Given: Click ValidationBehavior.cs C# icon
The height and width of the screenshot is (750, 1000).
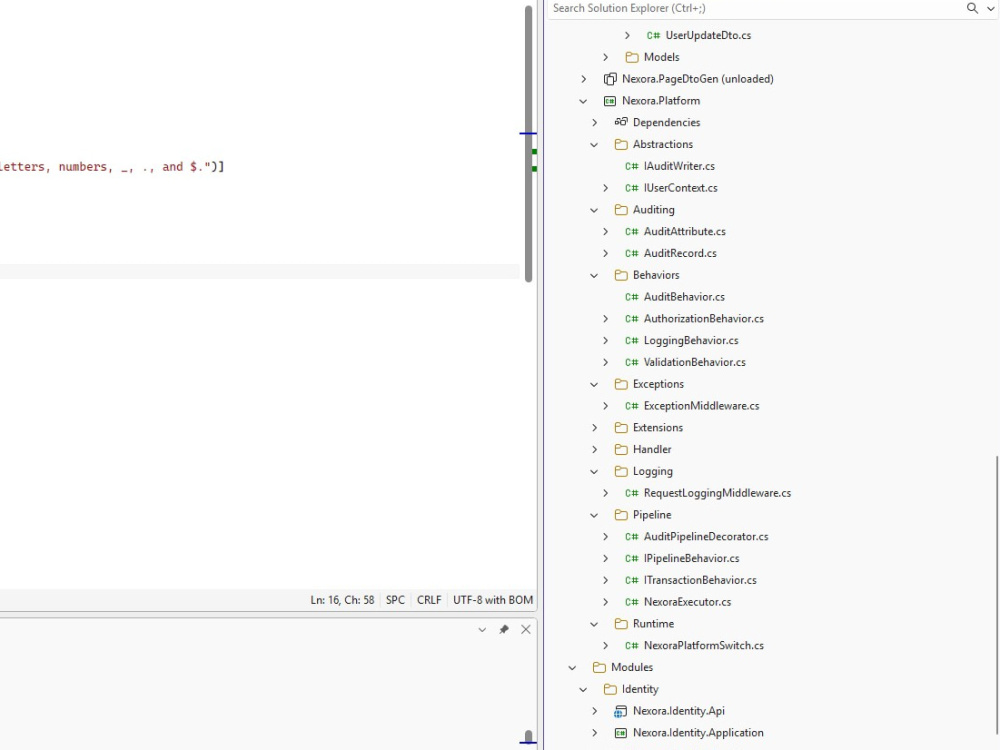Looking at the screenshot, I should tap(631, 362).
